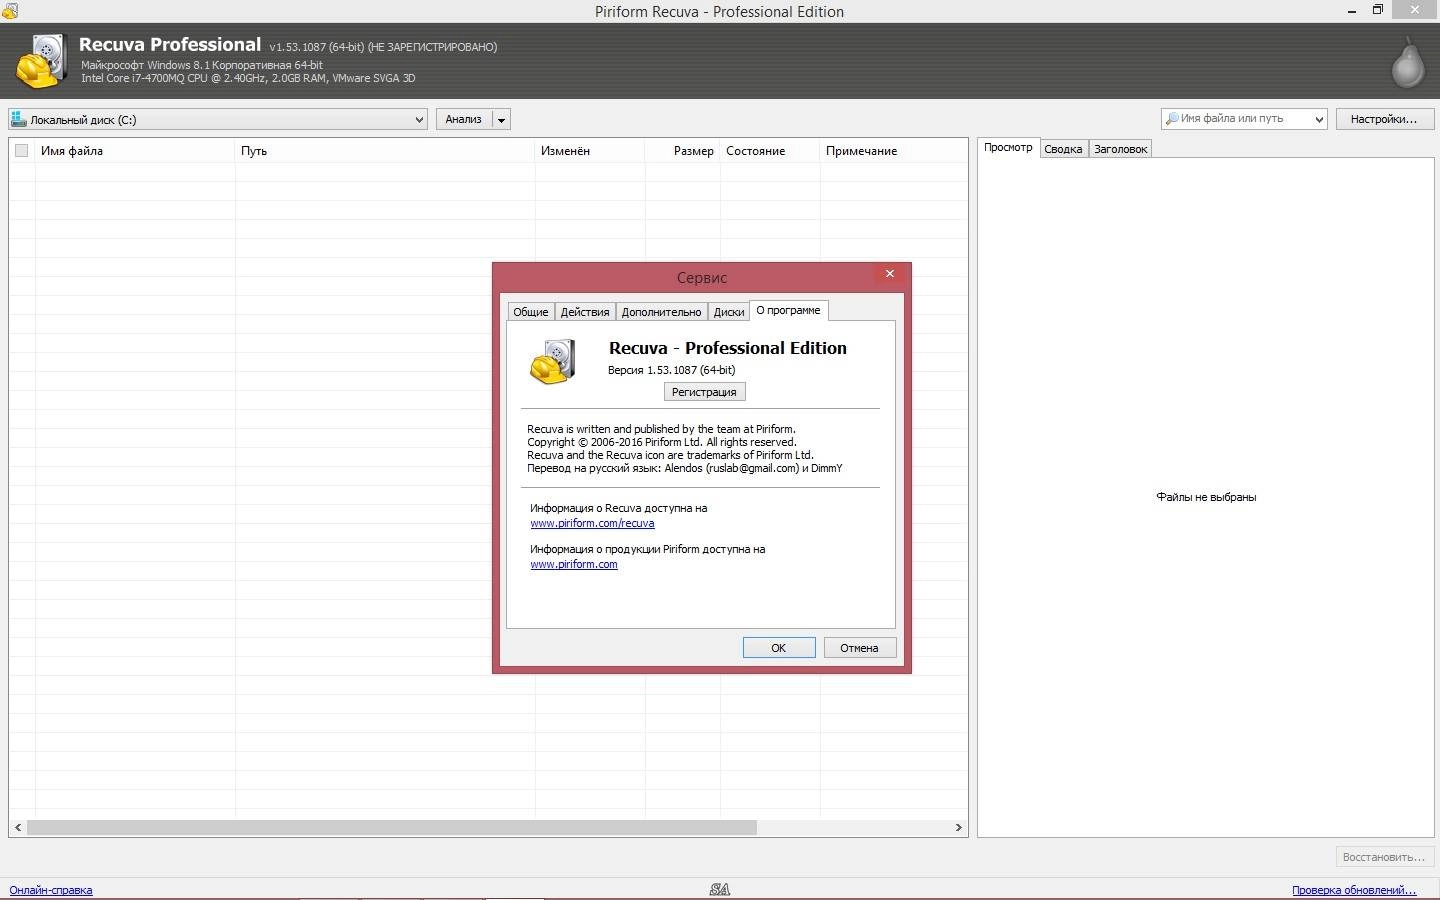
Task: Open the Онлайн-справка link
Action: coord(51,890)
